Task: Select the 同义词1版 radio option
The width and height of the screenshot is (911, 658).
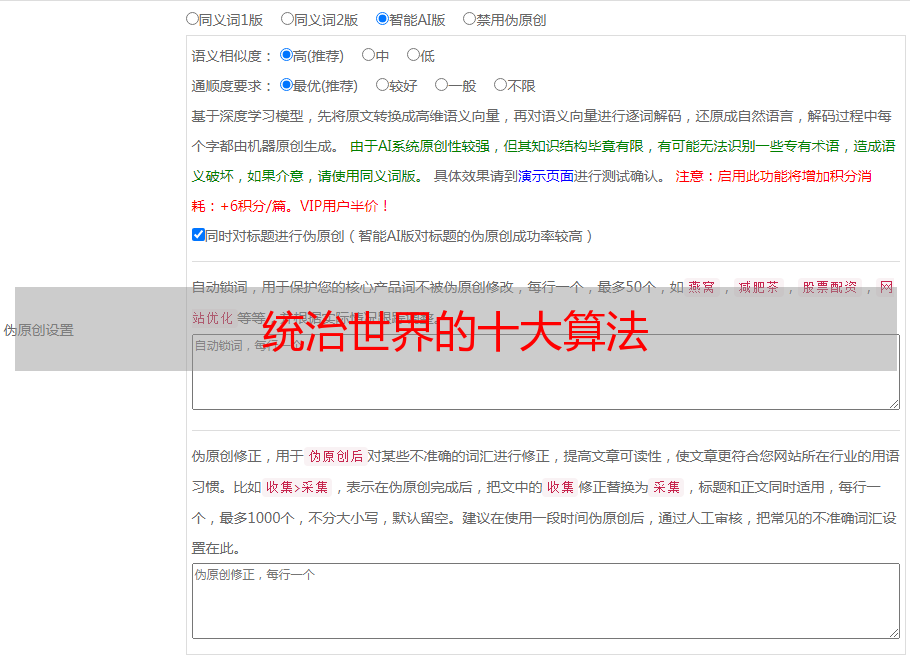Action: coord(193,19)
